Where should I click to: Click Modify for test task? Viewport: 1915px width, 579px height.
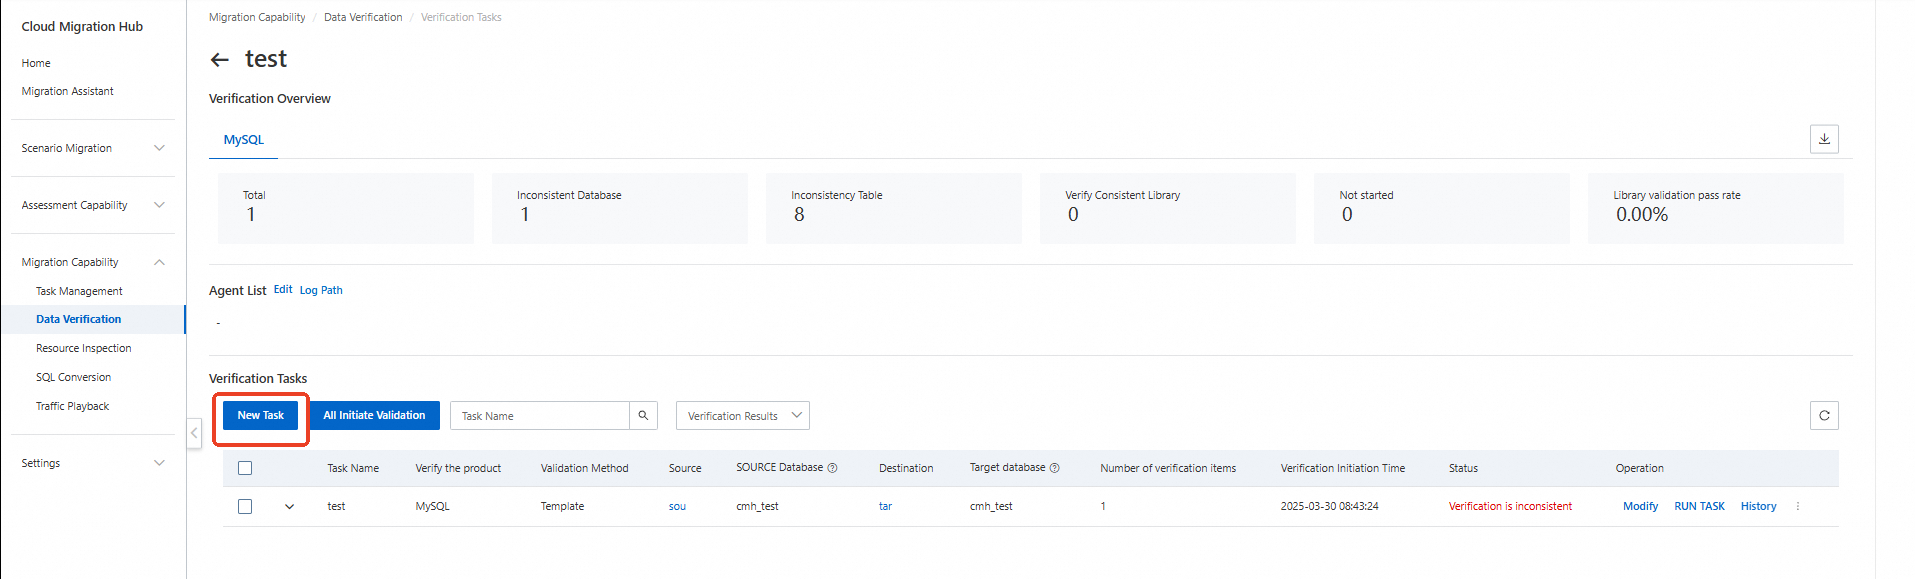[1640, 506]
